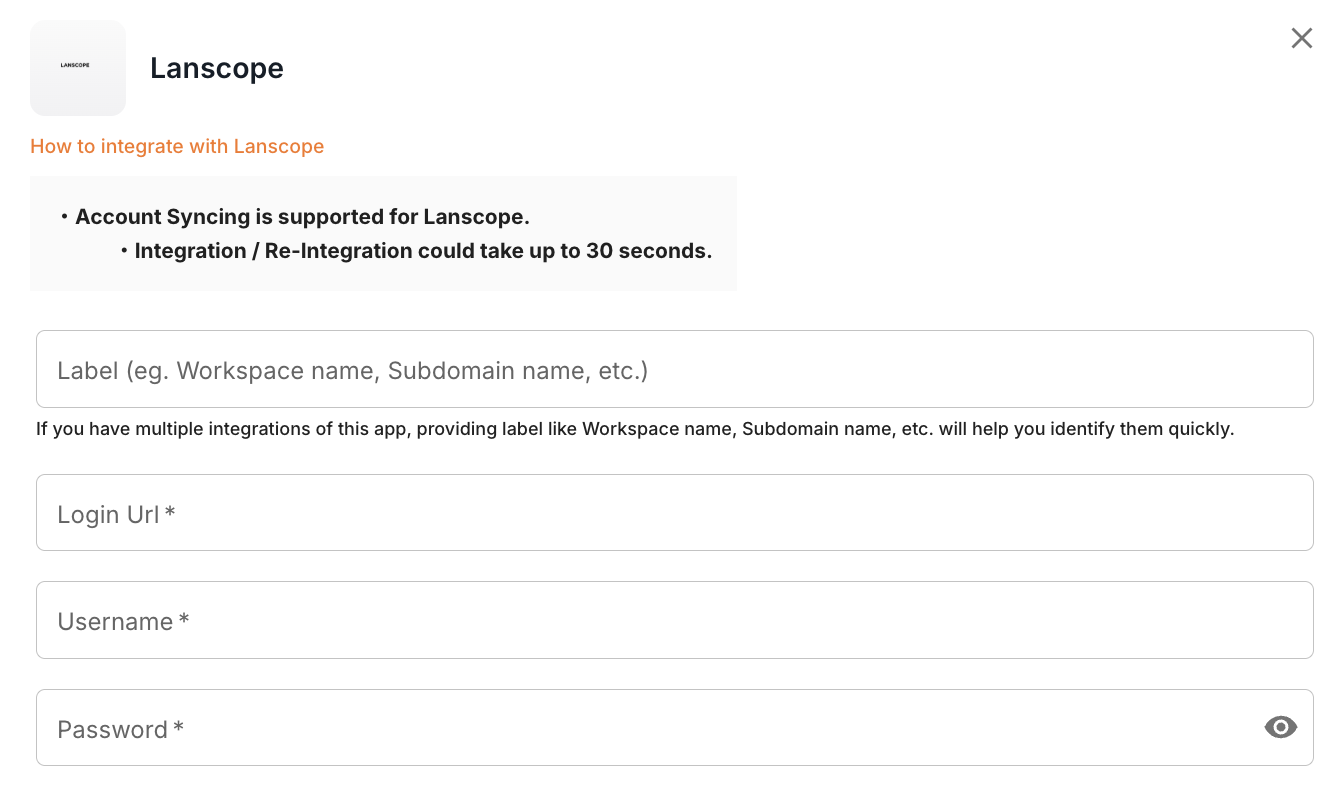Click the Lanscope app logo tile
Image resolution: width=1342 pixels, height=792 pixels.
[78, 68]
